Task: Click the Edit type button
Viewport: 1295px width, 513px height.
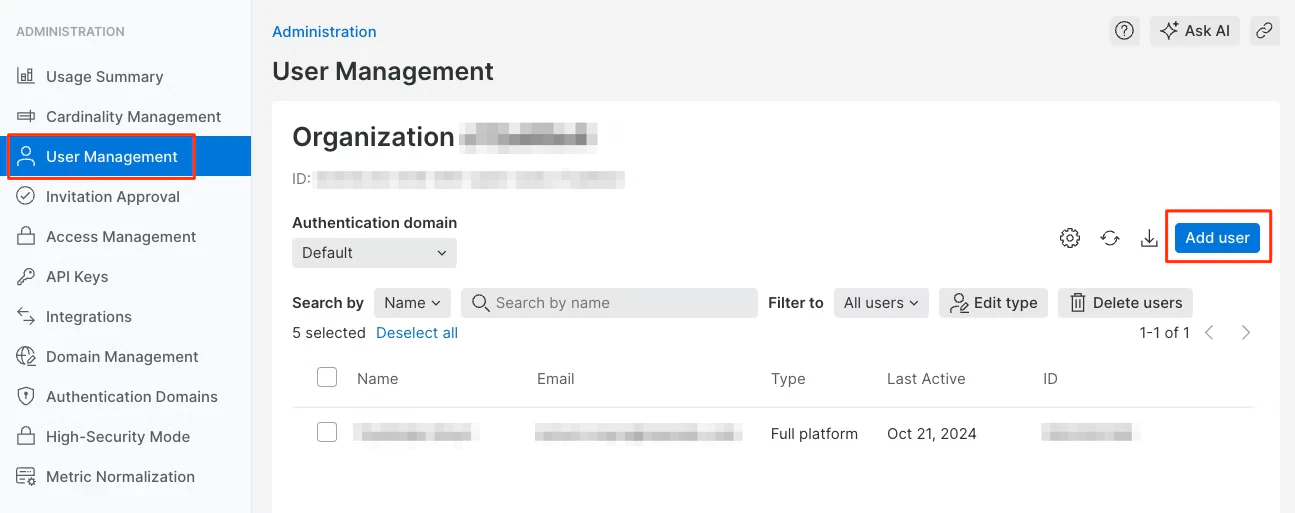Action: tap(993, 303)
